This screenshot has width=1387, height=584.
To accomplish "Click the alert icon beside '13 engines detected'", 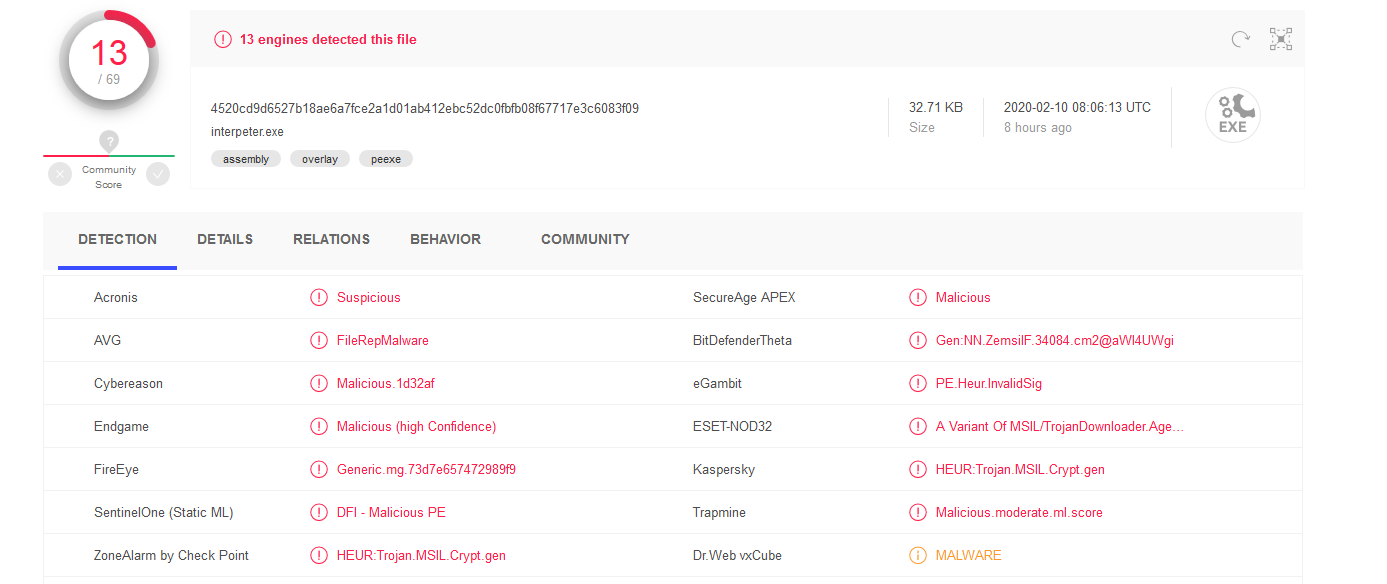I will [223, 40].
